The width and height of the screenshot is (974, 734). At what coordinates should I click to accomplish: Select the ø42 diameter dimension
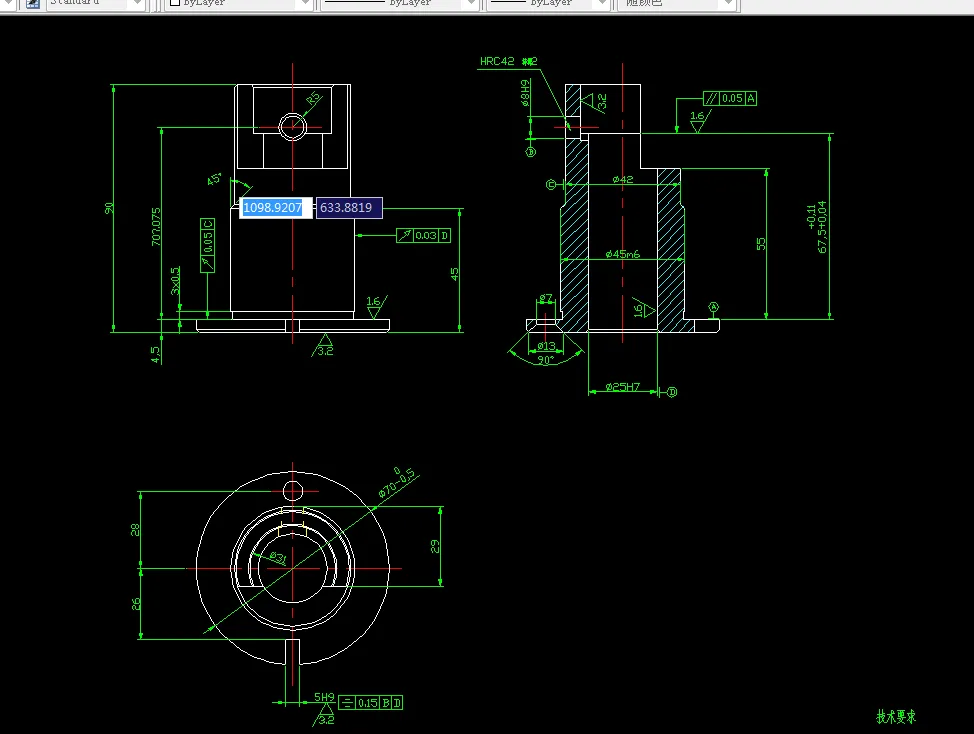tap(622, 179)
